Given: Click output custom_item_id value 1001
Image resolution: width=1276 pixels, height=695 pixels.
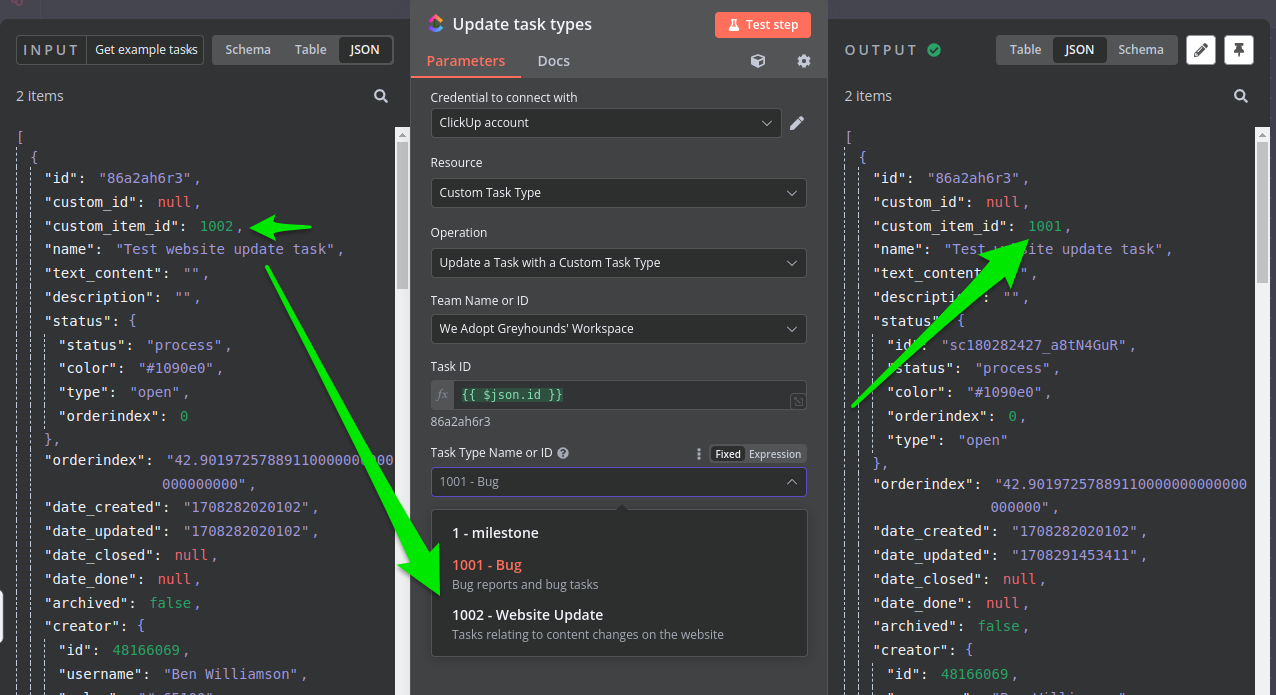Looking at the screenshot, I should click(x=1044, y=226).
